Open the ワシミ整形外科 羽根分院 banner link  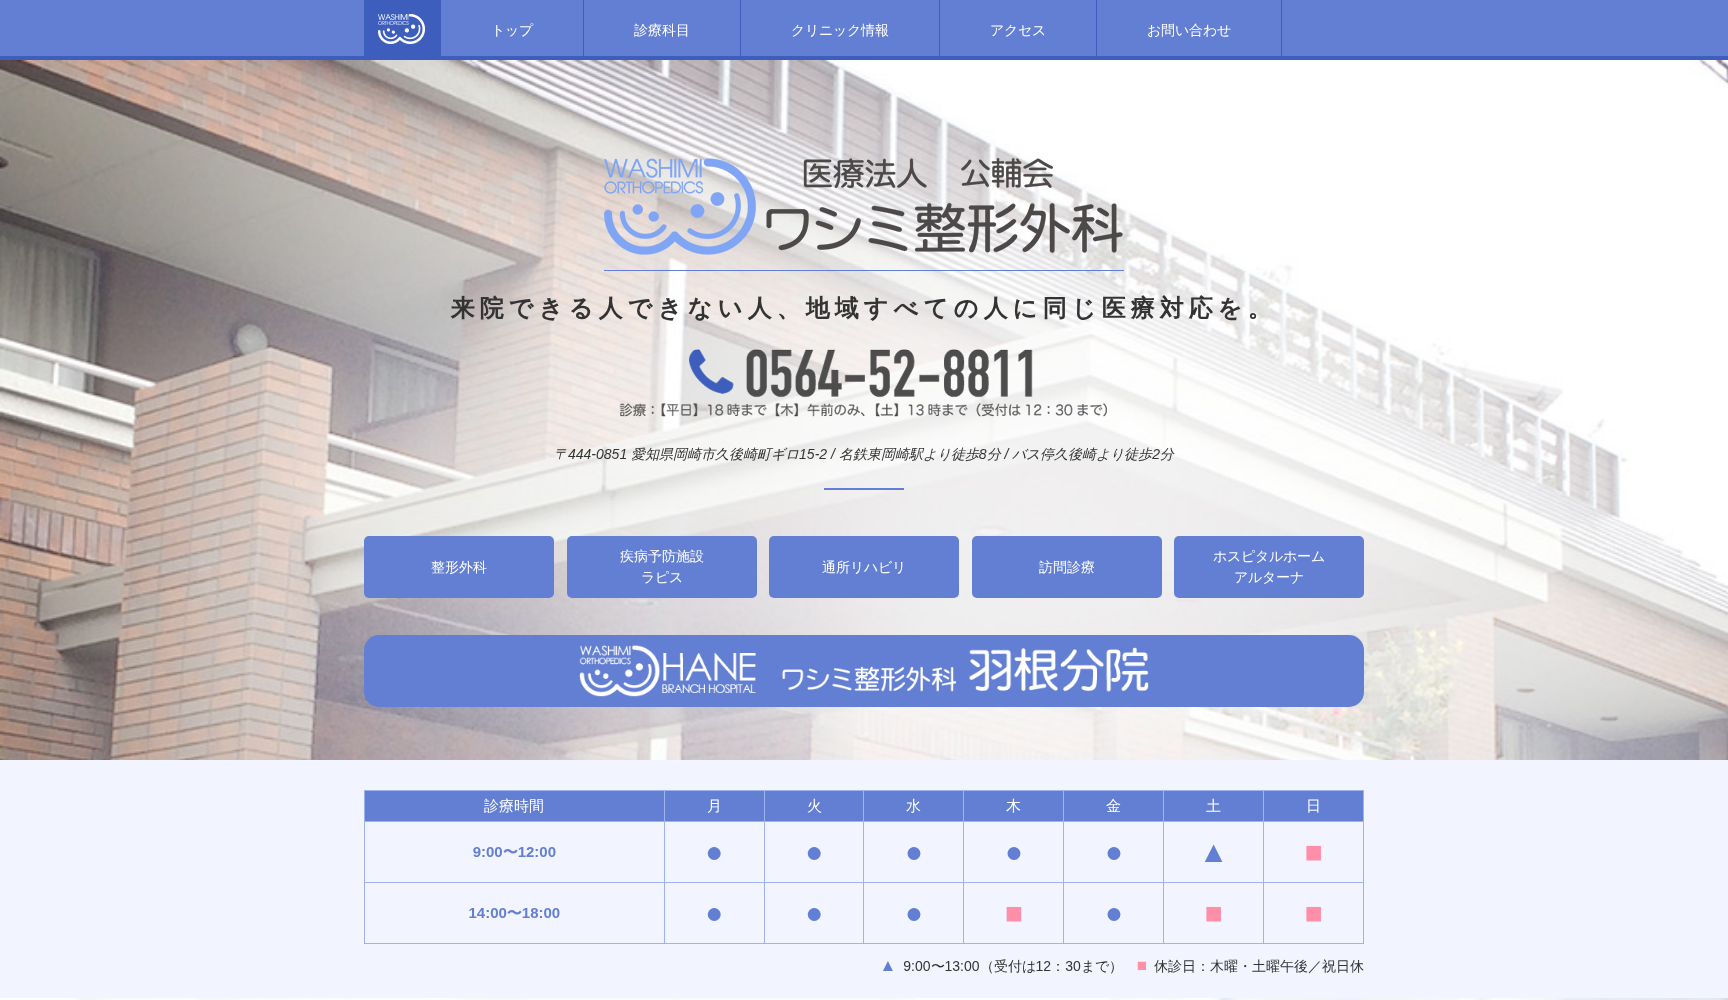[863, 672]
